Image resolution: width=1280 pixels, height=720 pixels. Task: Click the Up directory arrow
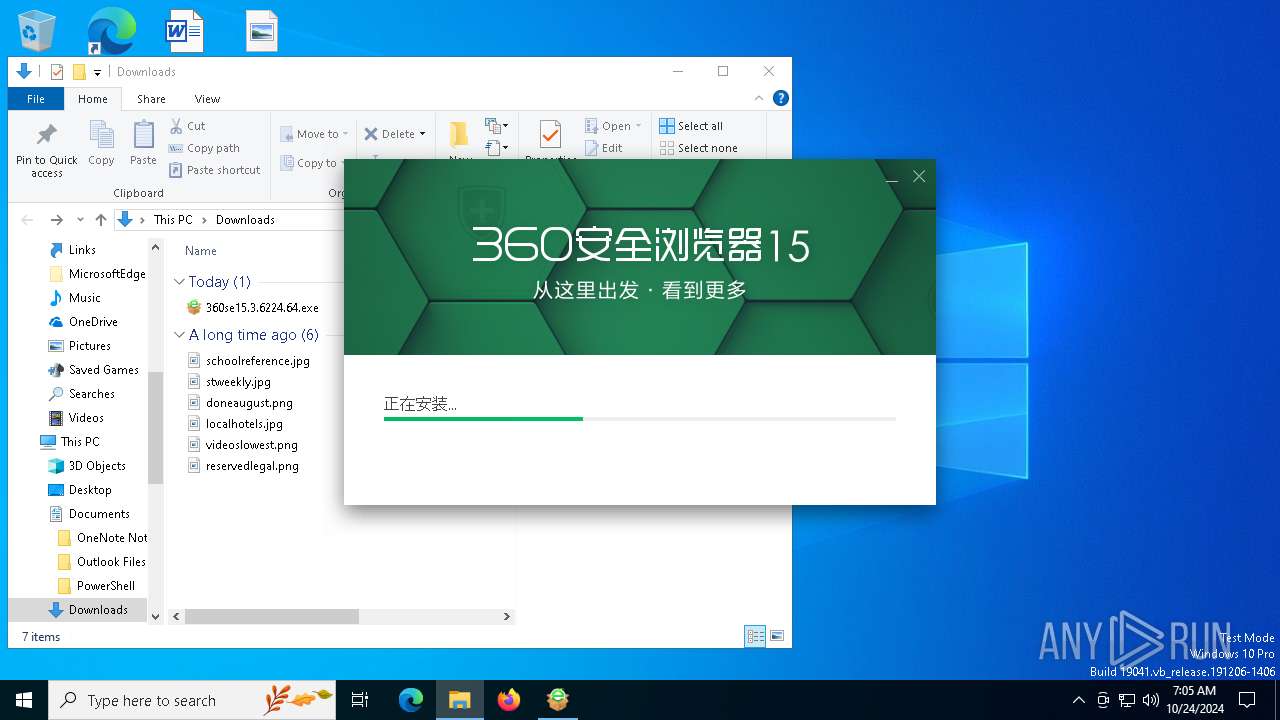click(100, 220)
